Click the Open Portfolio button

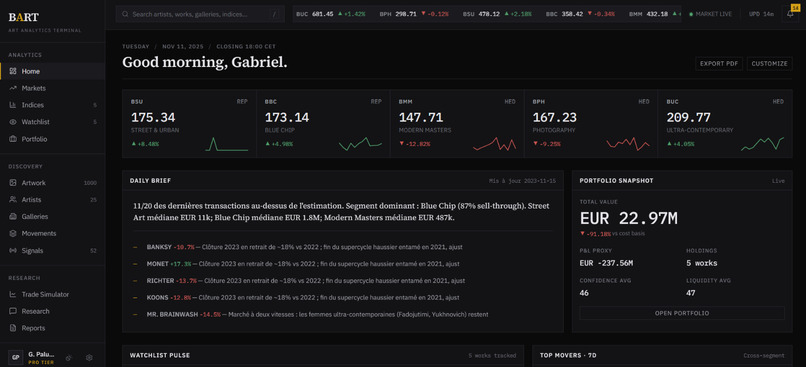pyautogui.click(x=682, y=313)
